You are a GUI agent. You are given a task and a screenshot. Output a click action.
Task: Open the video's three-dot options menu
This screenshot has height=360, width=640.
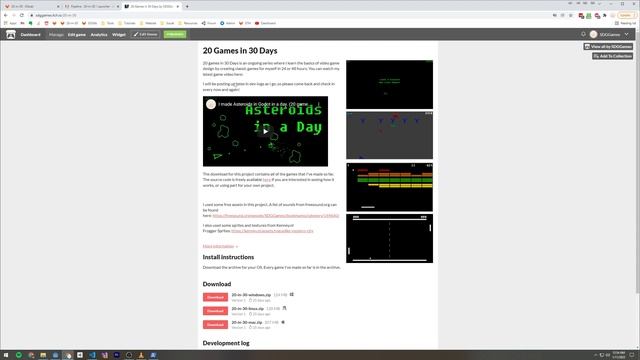click(319, 104)
